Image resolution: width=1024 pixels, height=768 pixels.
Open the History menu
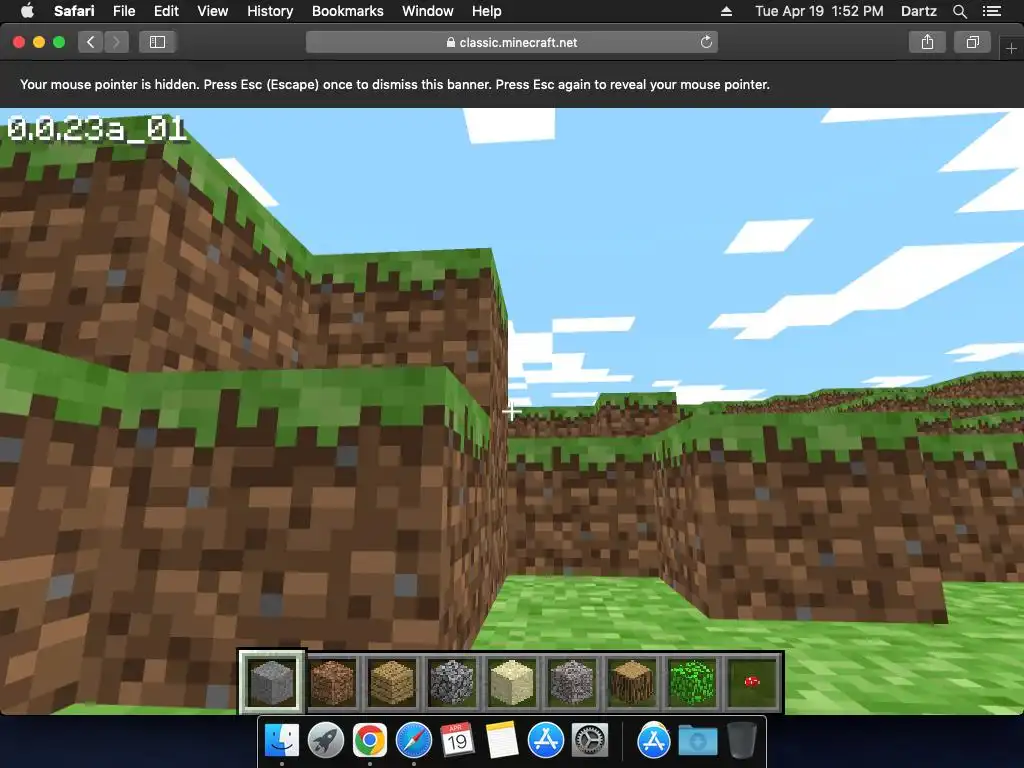[x=270, y=11]
